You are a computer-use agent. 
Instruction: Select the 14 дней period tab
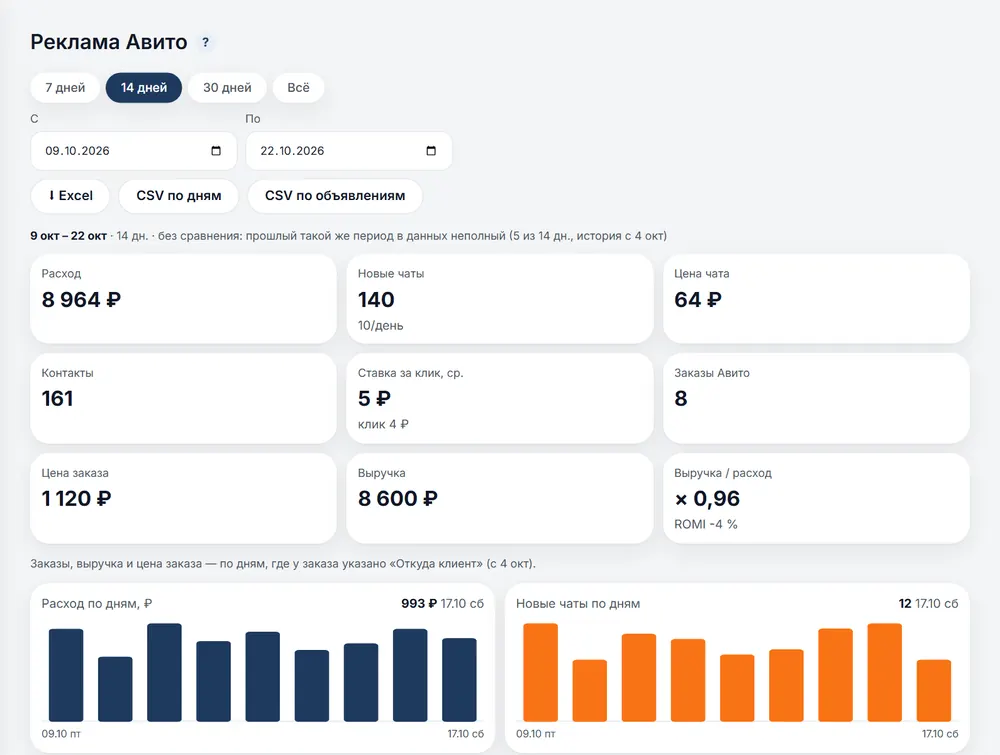(x=144, y=87)
